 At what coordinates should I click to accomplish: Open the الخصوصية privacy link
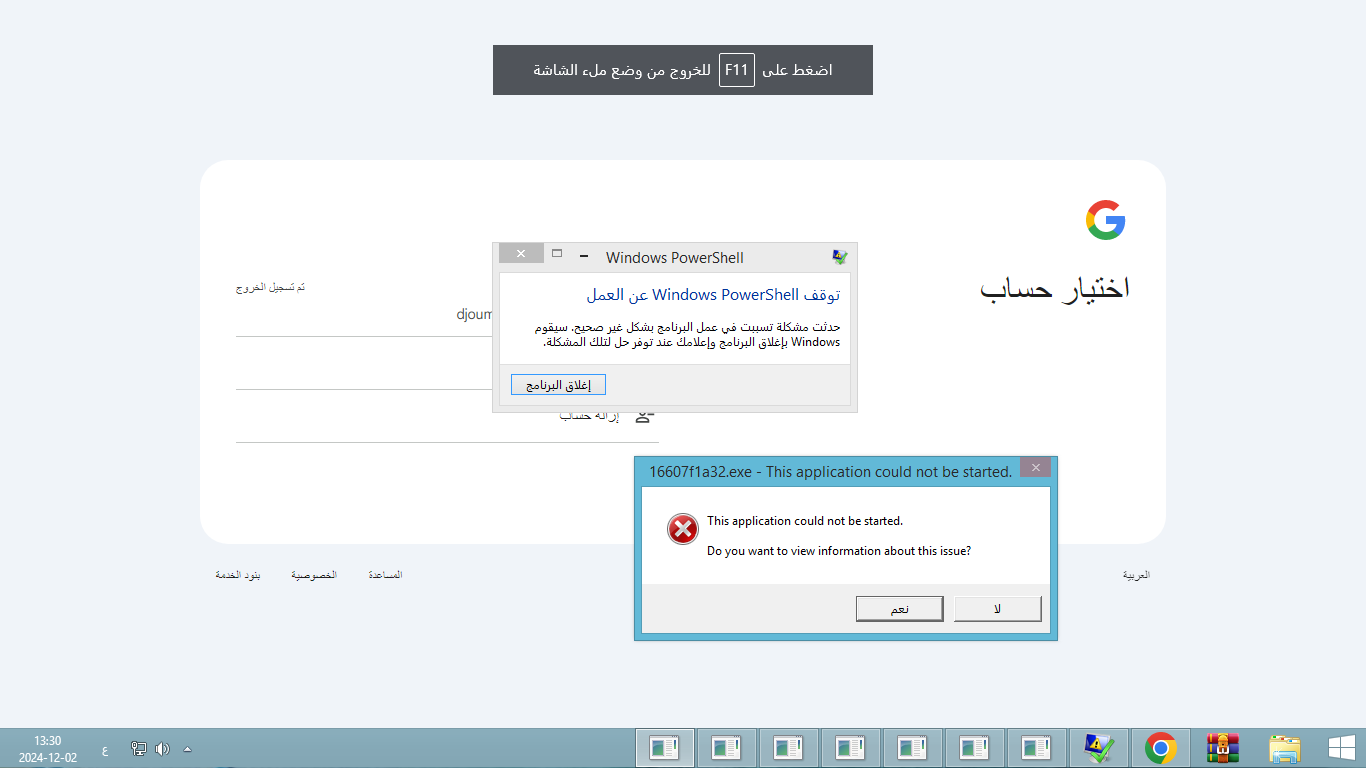[x=314, y=575]
